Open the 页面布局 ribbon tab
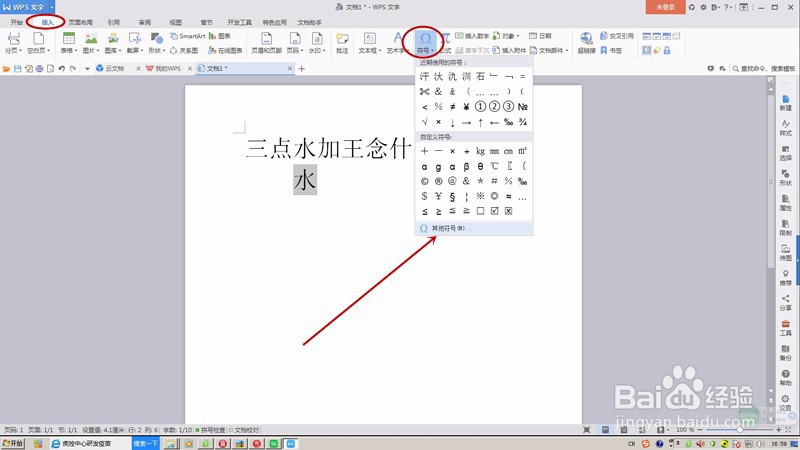This screenshot has height=450, width=800. pos(81,22)
